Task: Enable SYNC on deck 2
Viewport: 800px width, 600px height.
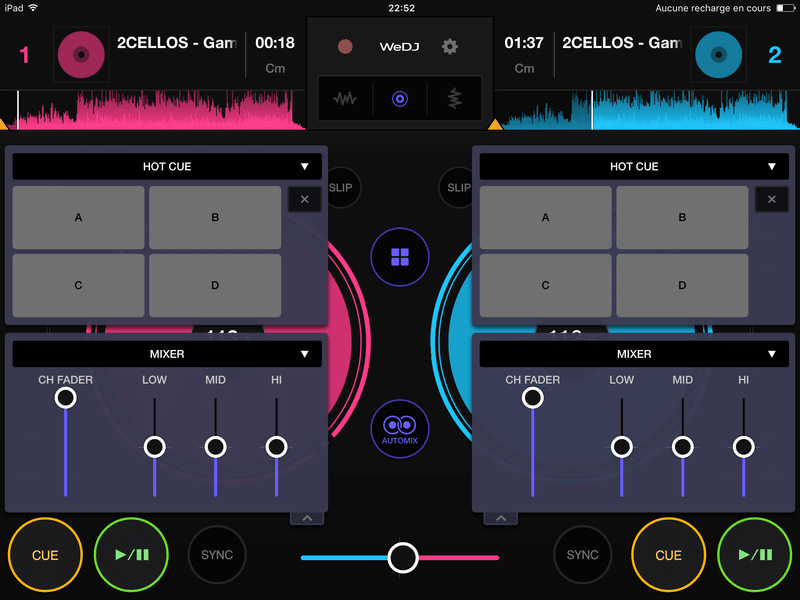Action: pos(583,555)
